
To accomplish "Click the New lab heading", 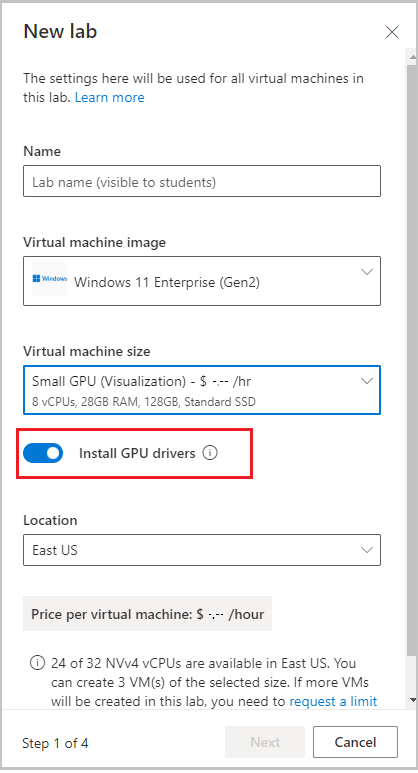I will point(60,31).
